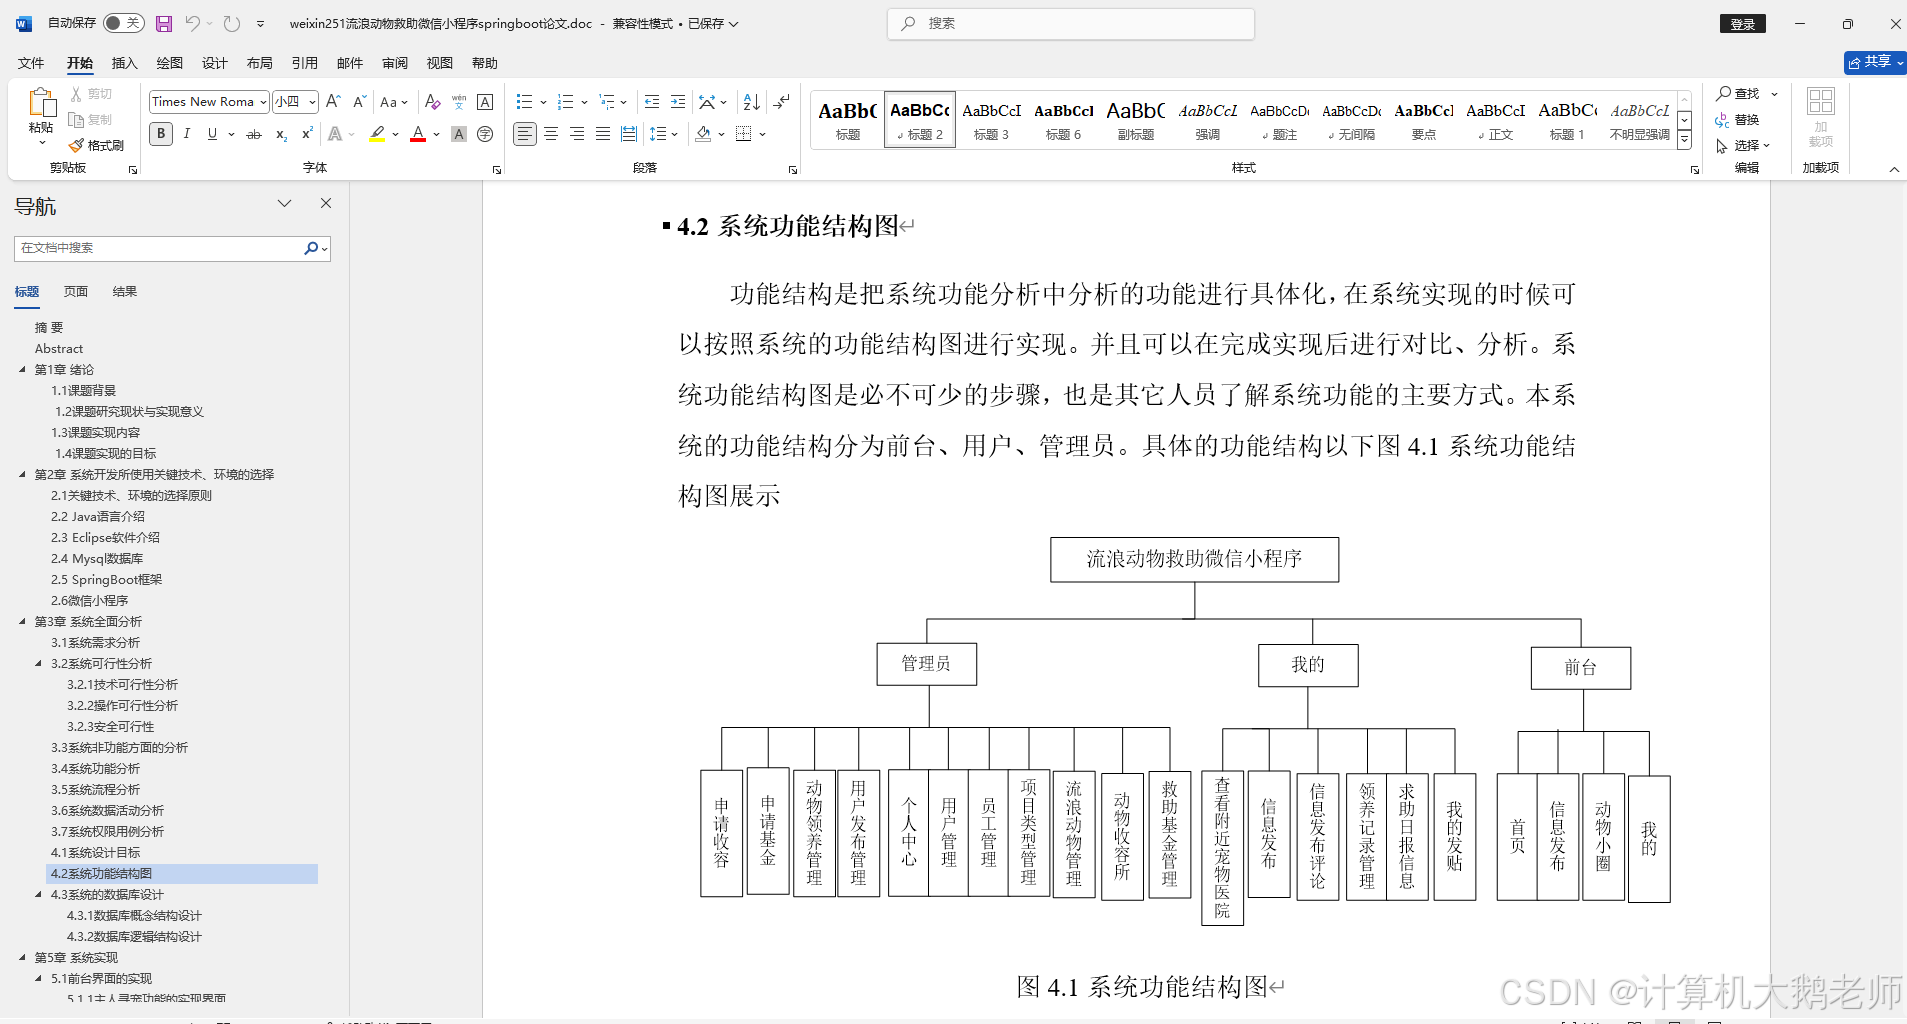Clear all formatting with the eraser icon
The width and height of the screenshot is (1907, 1024).
[x=432, y=102]
